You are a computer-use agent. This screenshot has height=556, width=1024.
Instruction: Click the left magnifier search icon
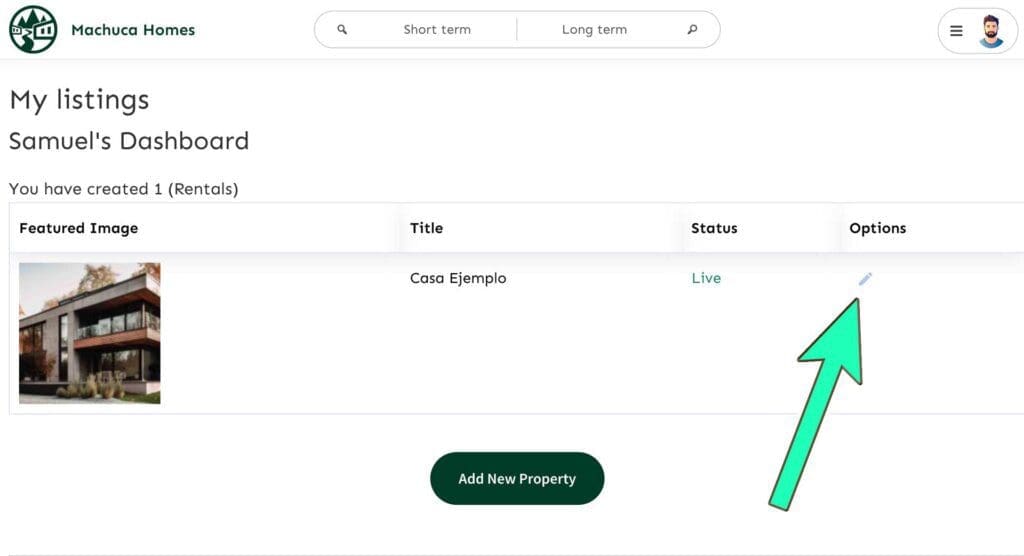pos(342,29)
